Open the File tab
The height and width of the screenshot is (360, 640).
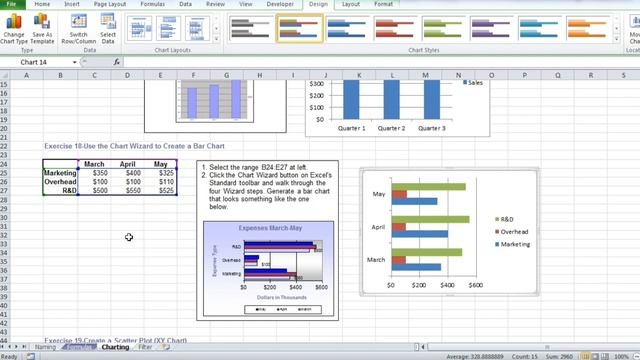click(11, 4)
